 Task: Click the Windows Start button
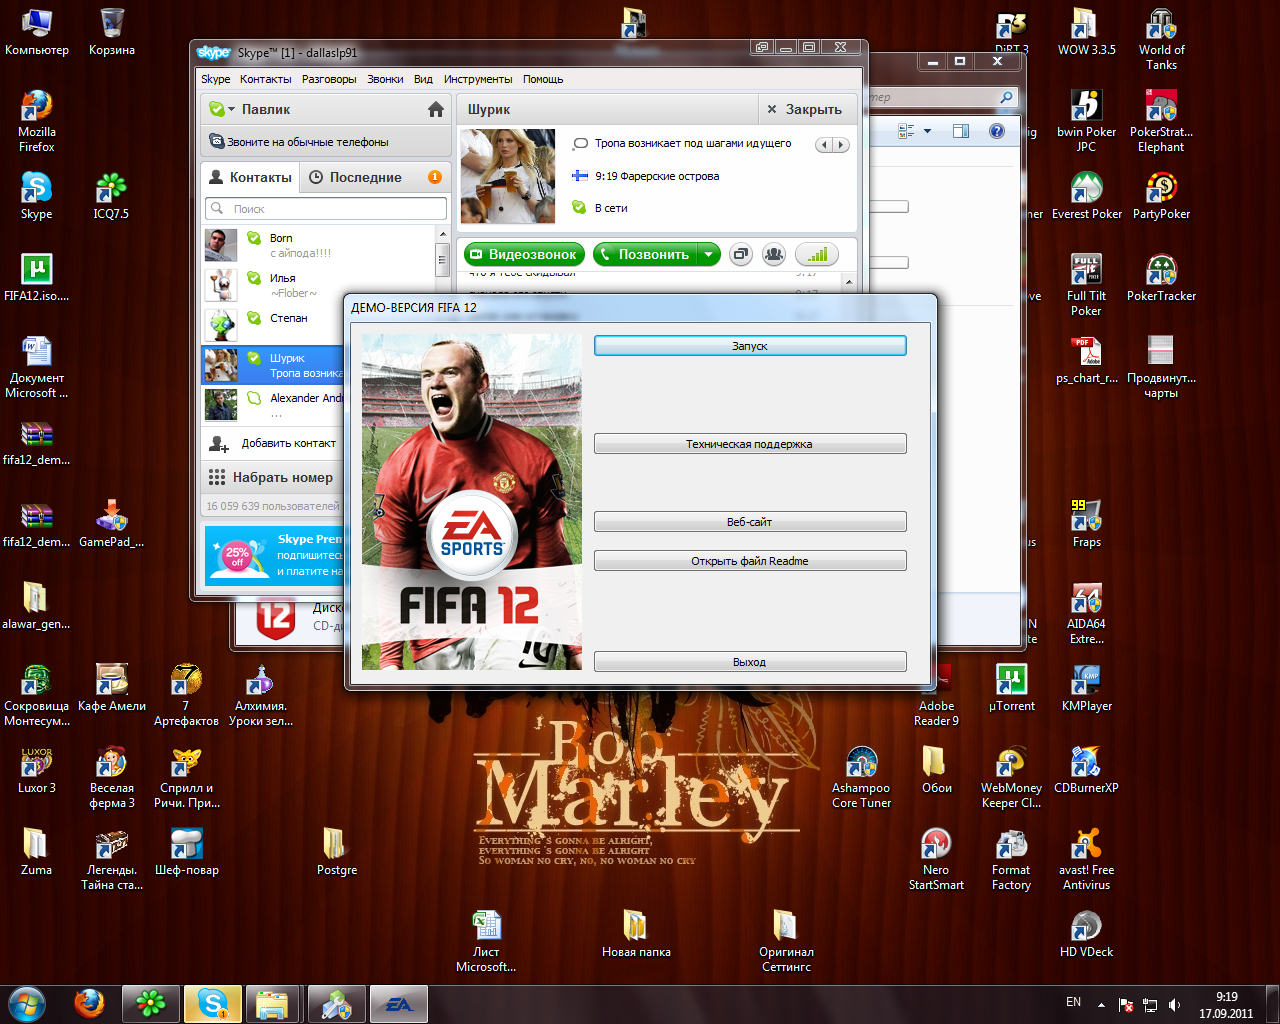coord(27,1003)
